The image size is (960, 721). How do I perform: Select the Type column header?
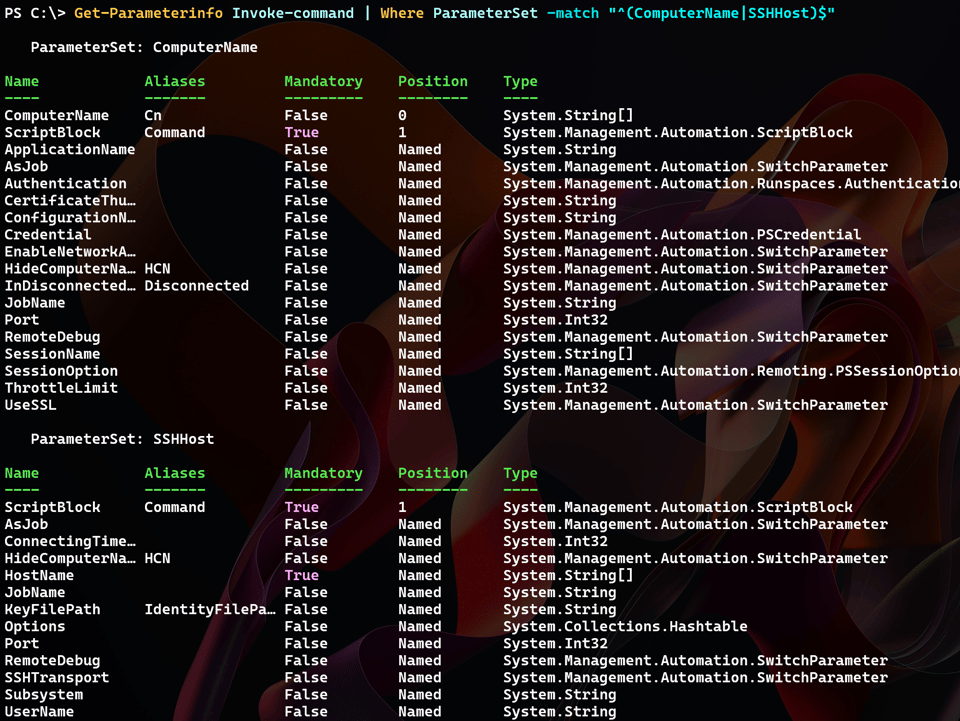coord(520,81)
